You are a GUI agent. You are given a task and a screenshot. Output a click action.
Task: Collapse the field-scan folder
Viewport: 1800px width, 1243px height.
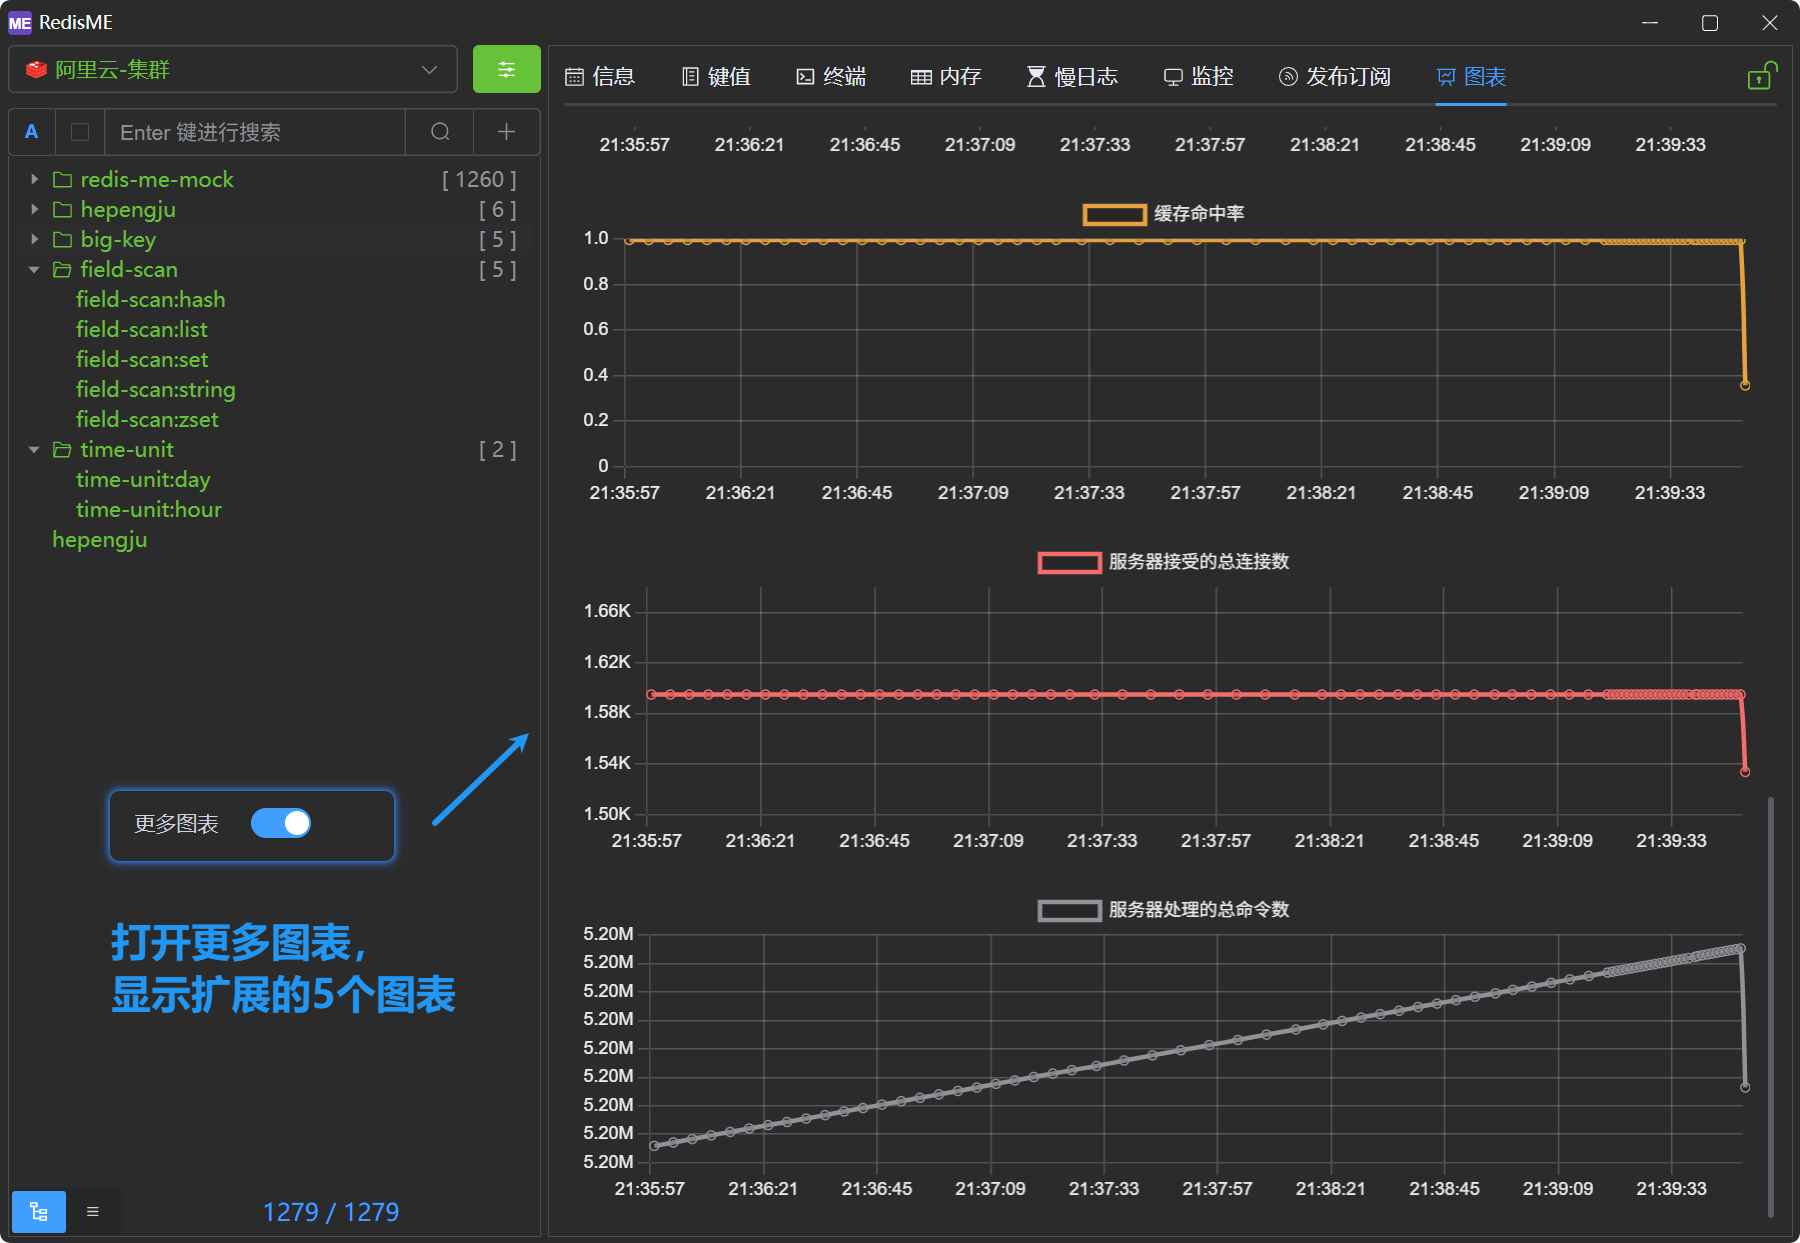35,270
